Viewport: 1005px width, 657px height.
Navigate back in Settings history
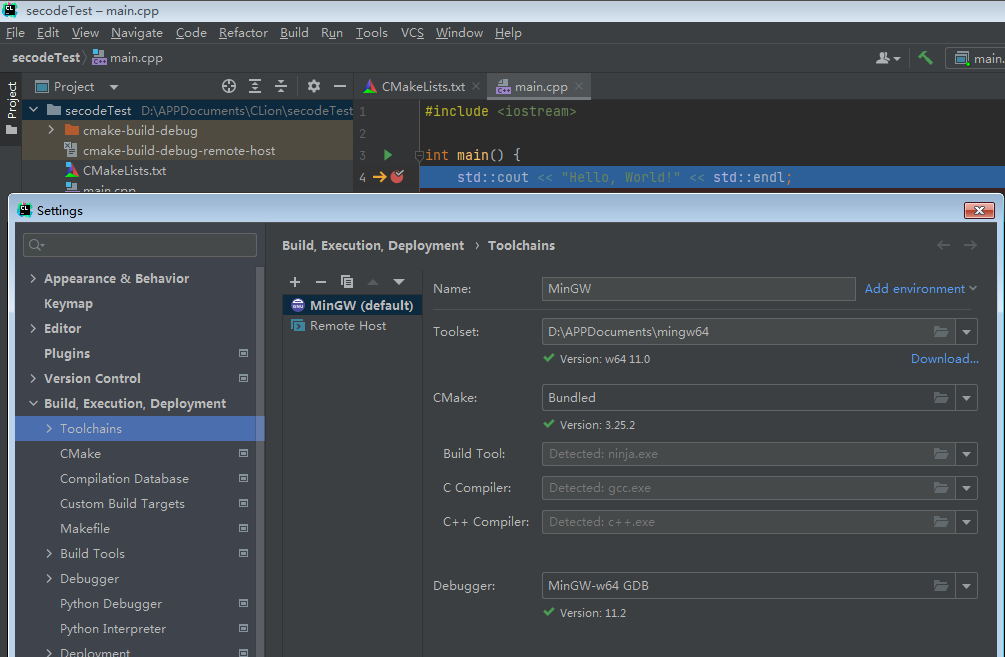[943, 245]
